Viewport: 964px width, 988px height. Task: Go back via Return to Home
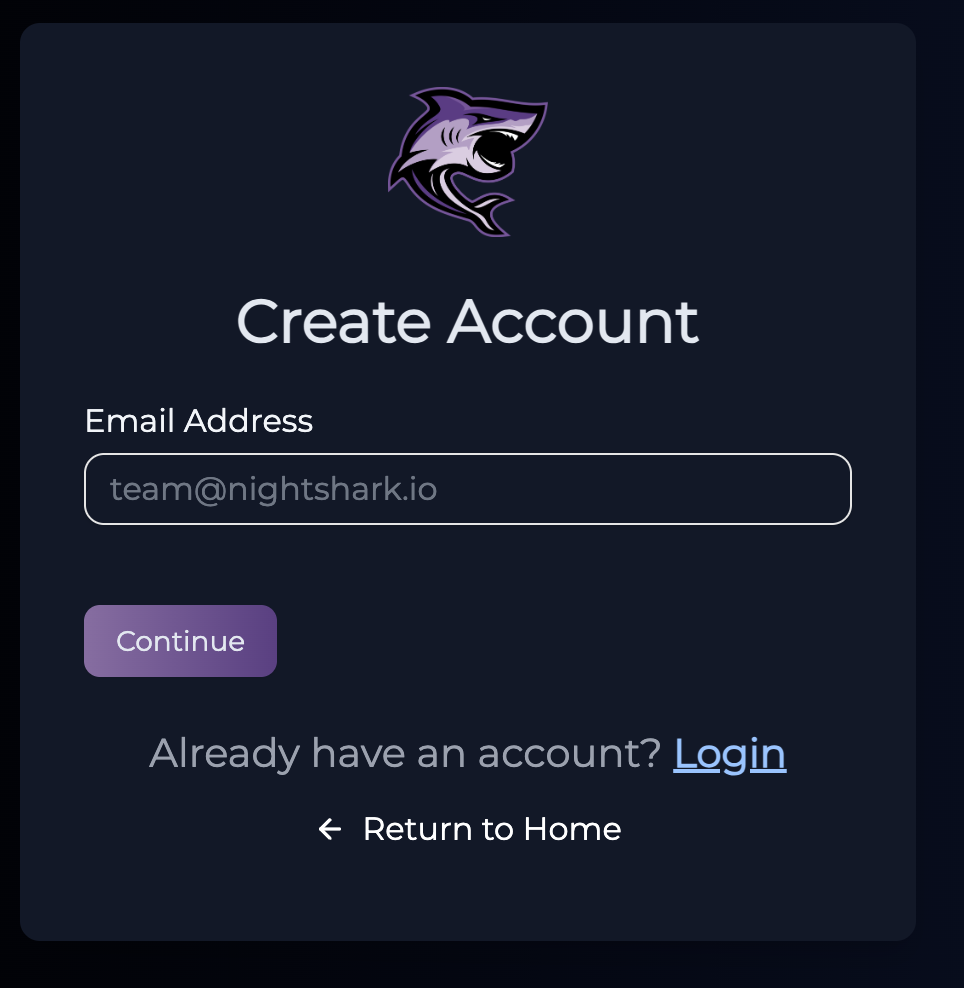pyautogui.click(x=491, y=829)
